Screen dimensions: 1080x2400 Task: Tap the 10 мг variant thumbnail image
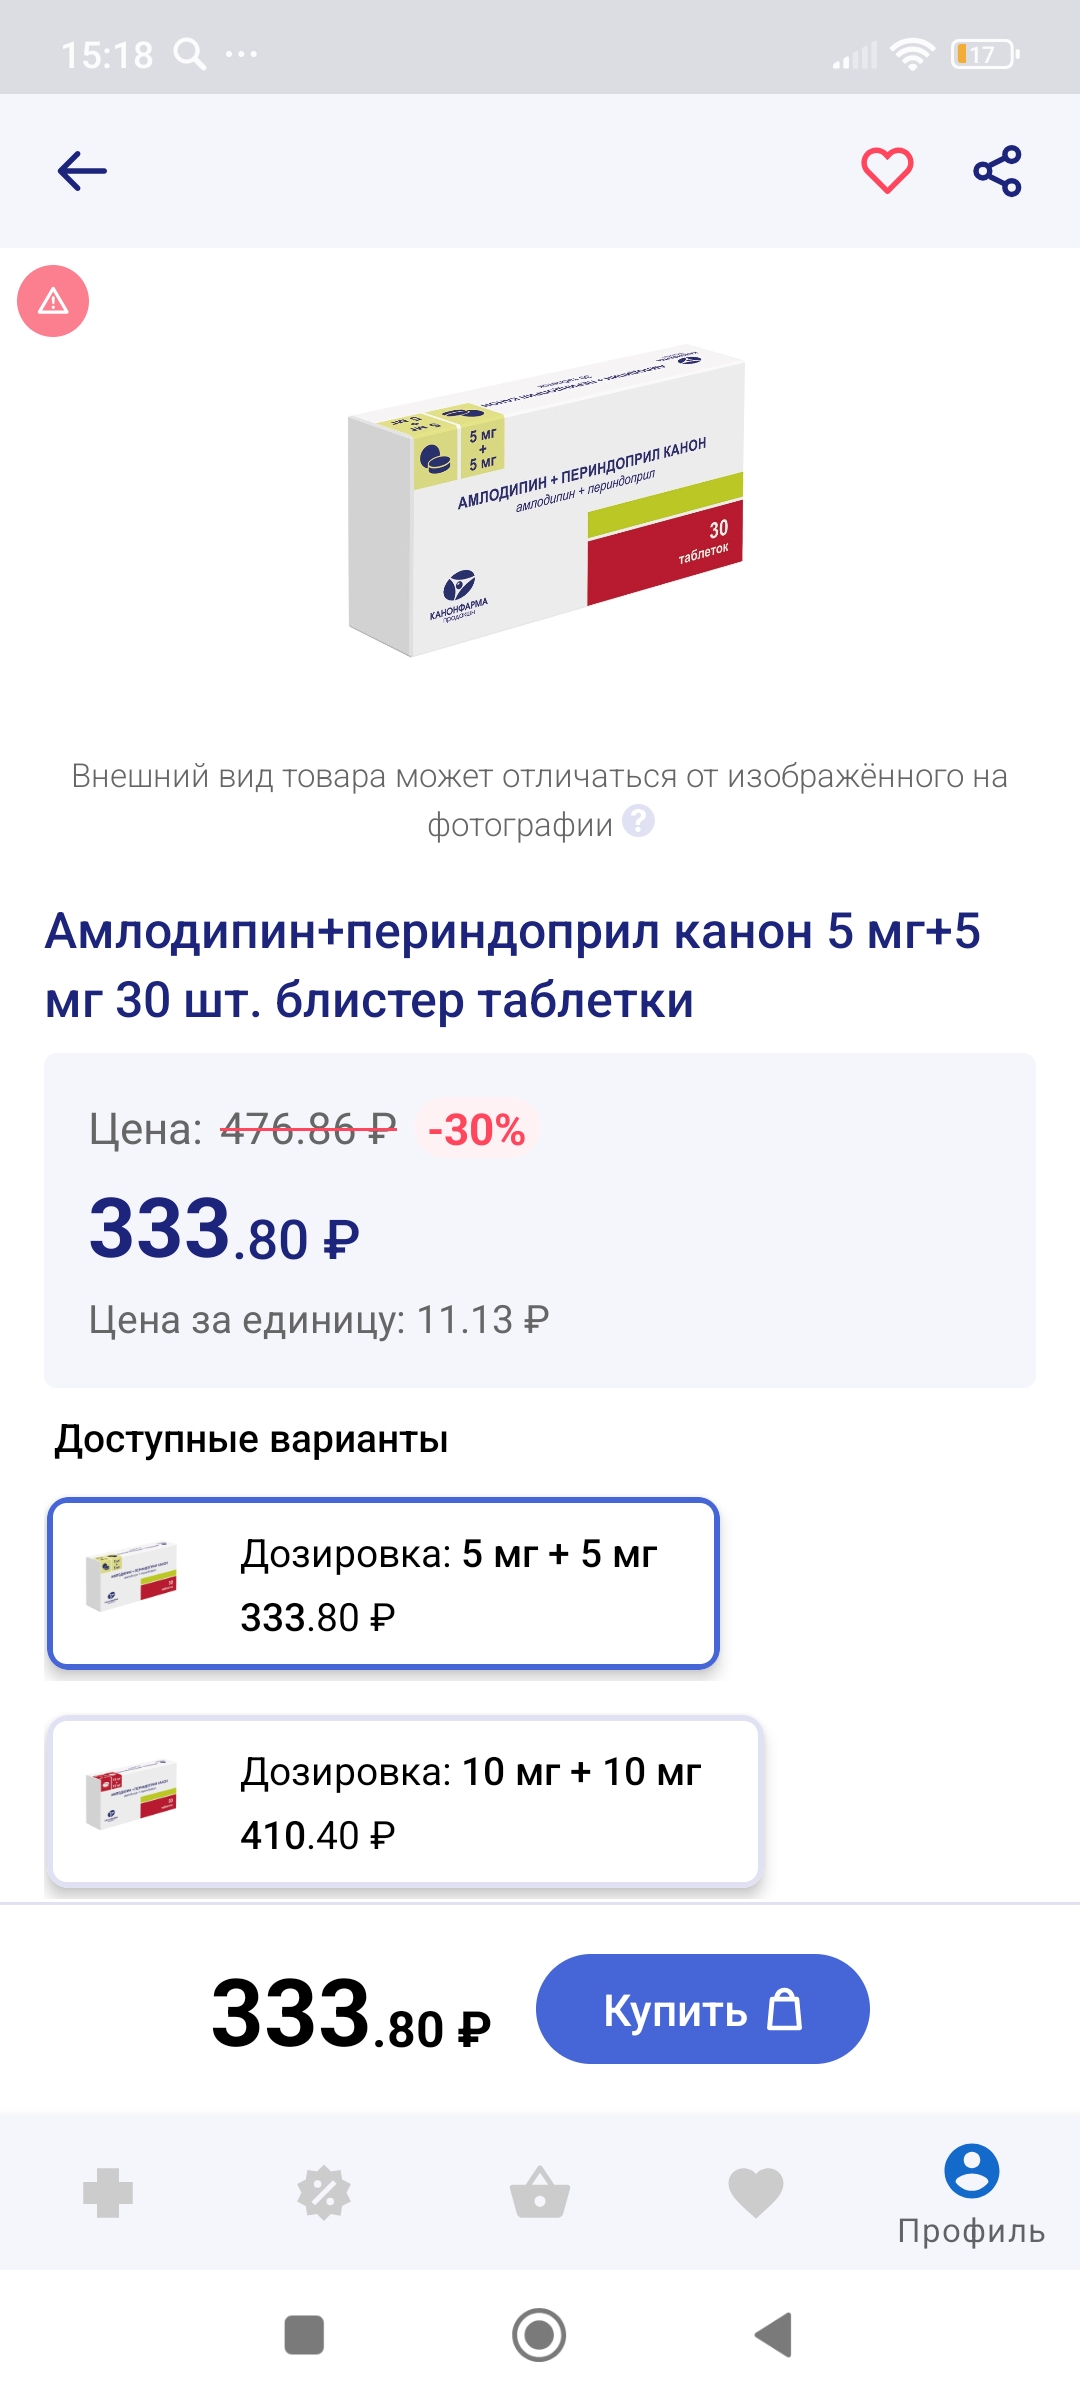131,1795
